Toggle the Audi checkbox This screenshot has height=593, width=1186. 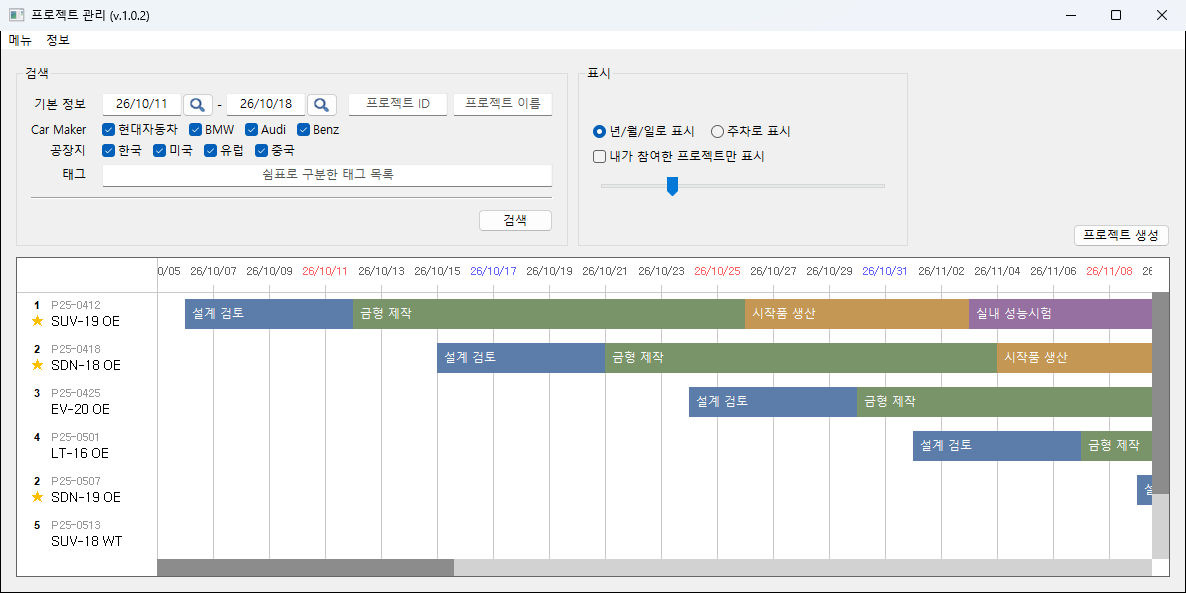click(x=252, y=129)
